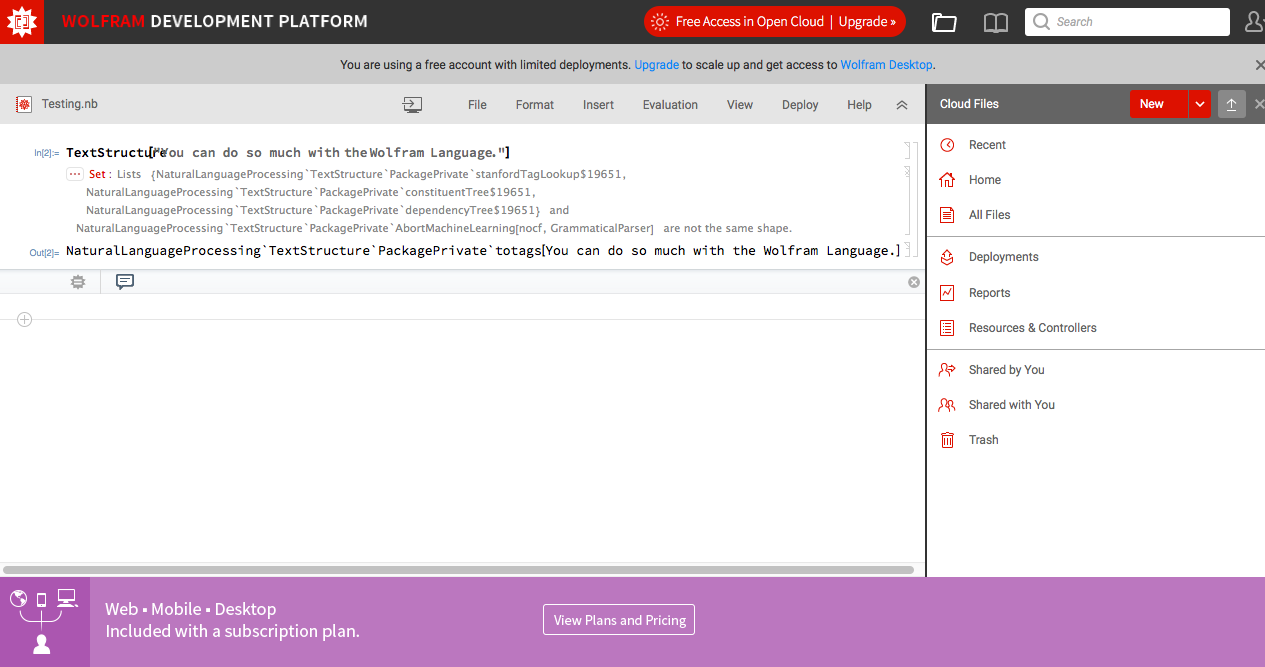Viewport: 1265px width, 667px height.
Task: Open the Evaluation menu
Action: (x=670, y=104)
